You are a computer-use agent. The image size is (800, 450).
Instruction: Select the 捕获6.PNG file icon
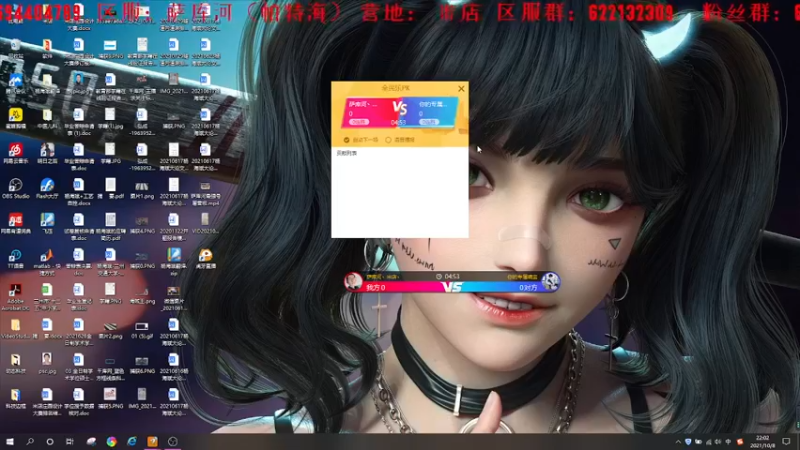point(141,364)
